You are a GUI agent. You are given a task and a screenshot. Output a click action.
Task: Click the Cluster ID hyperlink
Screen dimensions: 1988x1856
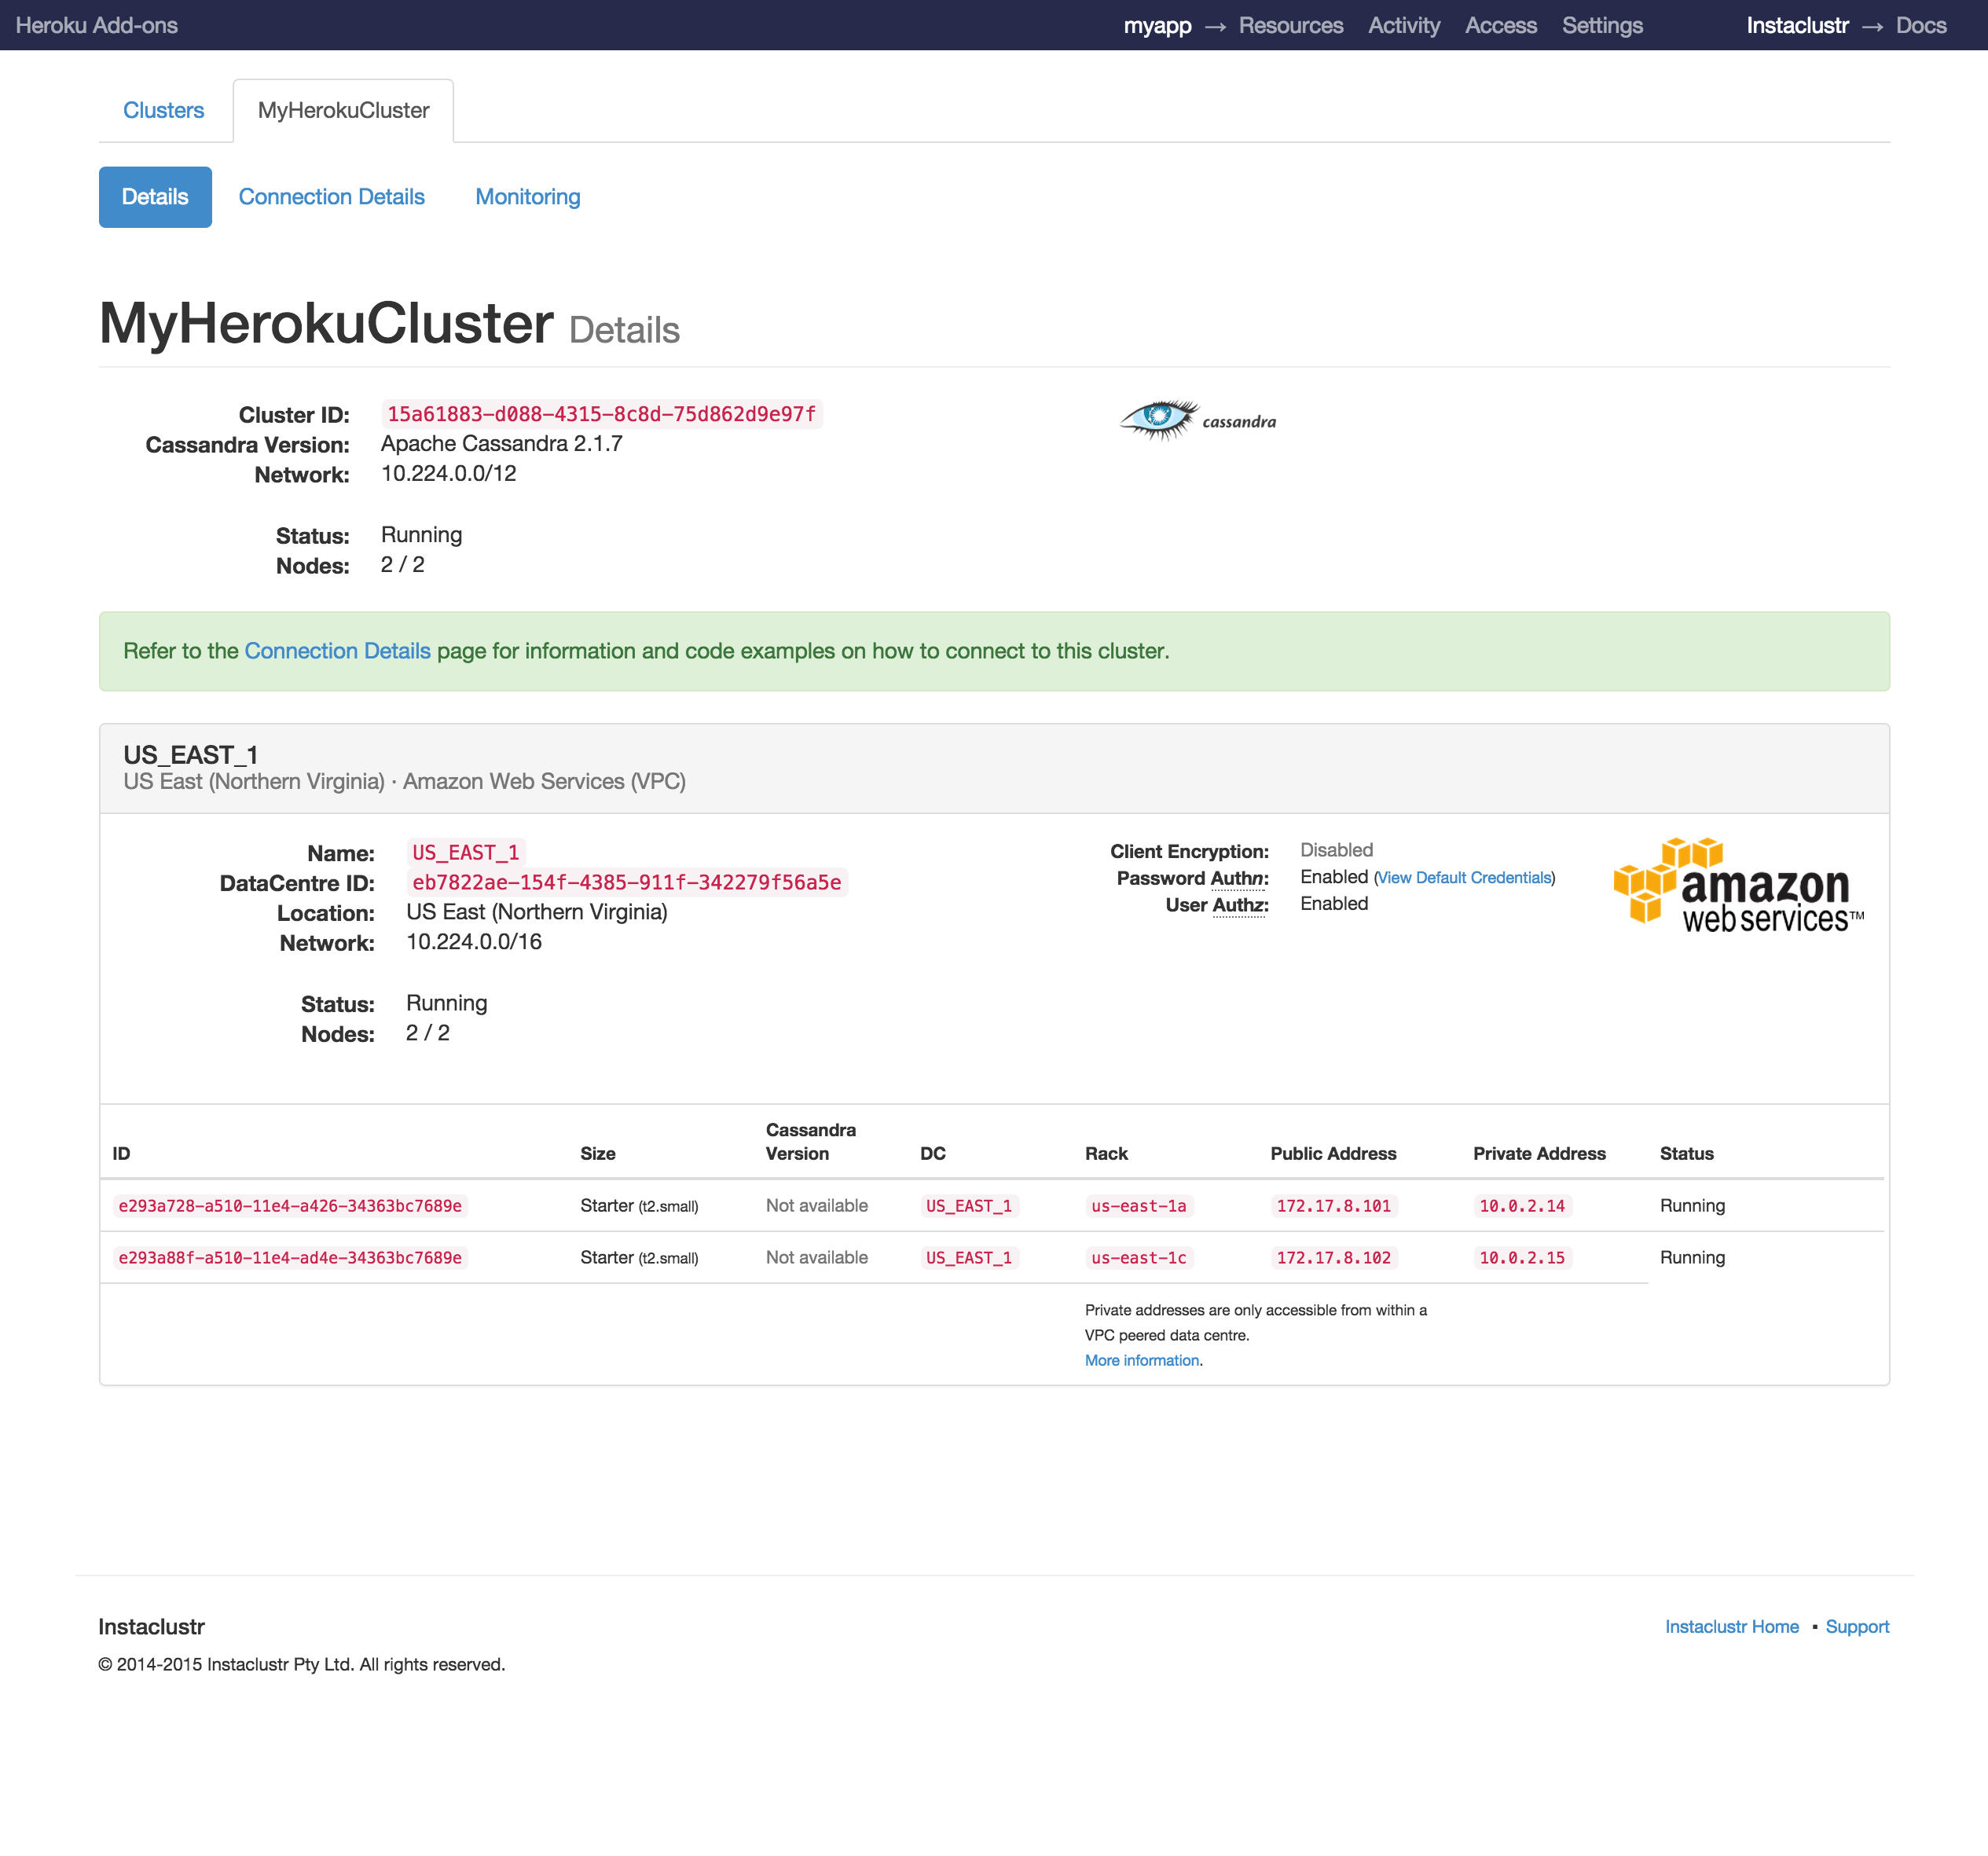pos(600,413)
